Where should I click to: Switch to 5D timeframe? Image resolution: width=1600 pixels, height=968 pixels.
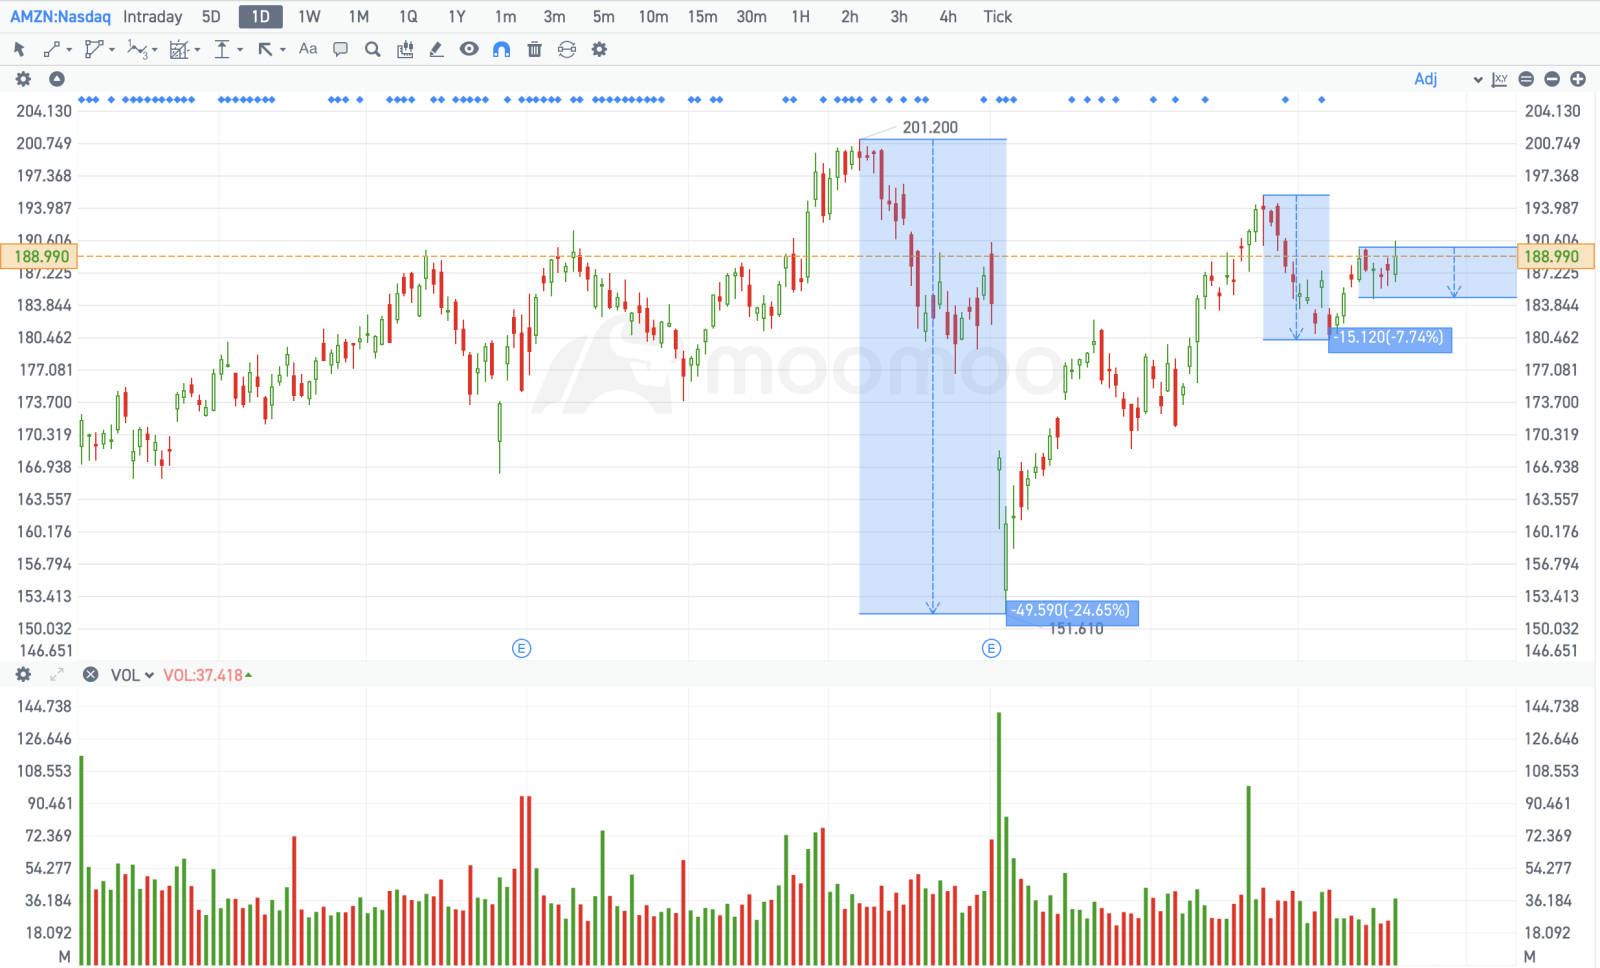click(211, 17)
